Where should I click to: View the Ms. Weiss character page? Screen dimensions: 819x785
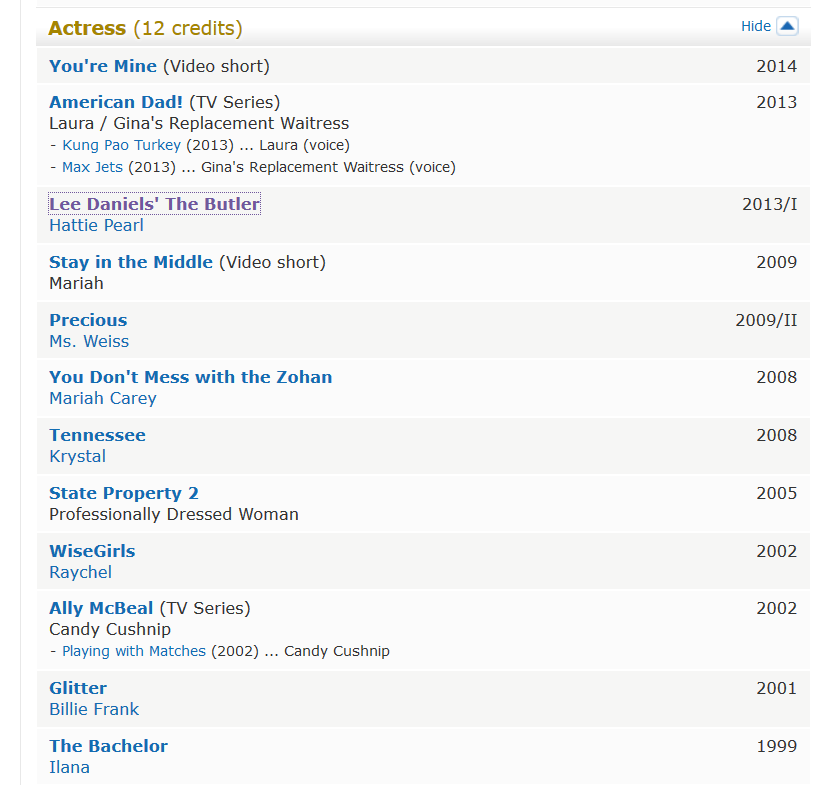coord(89,341)
